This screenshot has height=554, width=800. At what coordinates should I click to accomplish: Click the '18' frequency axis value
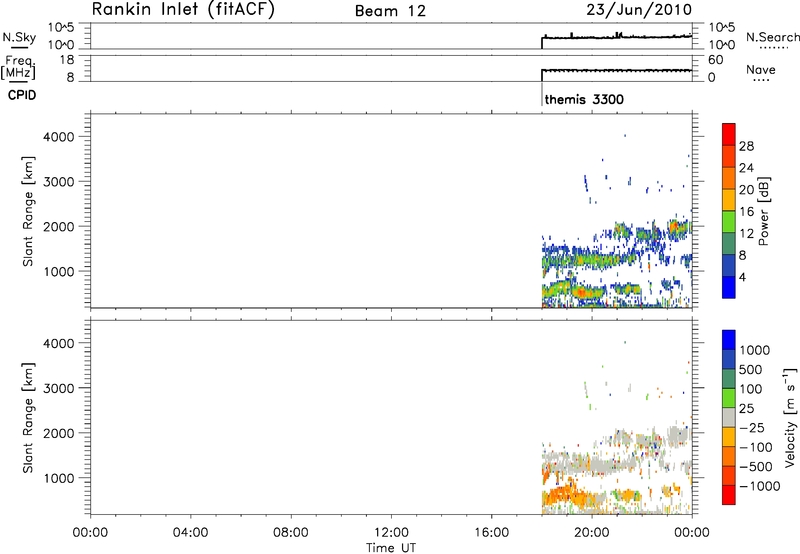click(67, 60)
